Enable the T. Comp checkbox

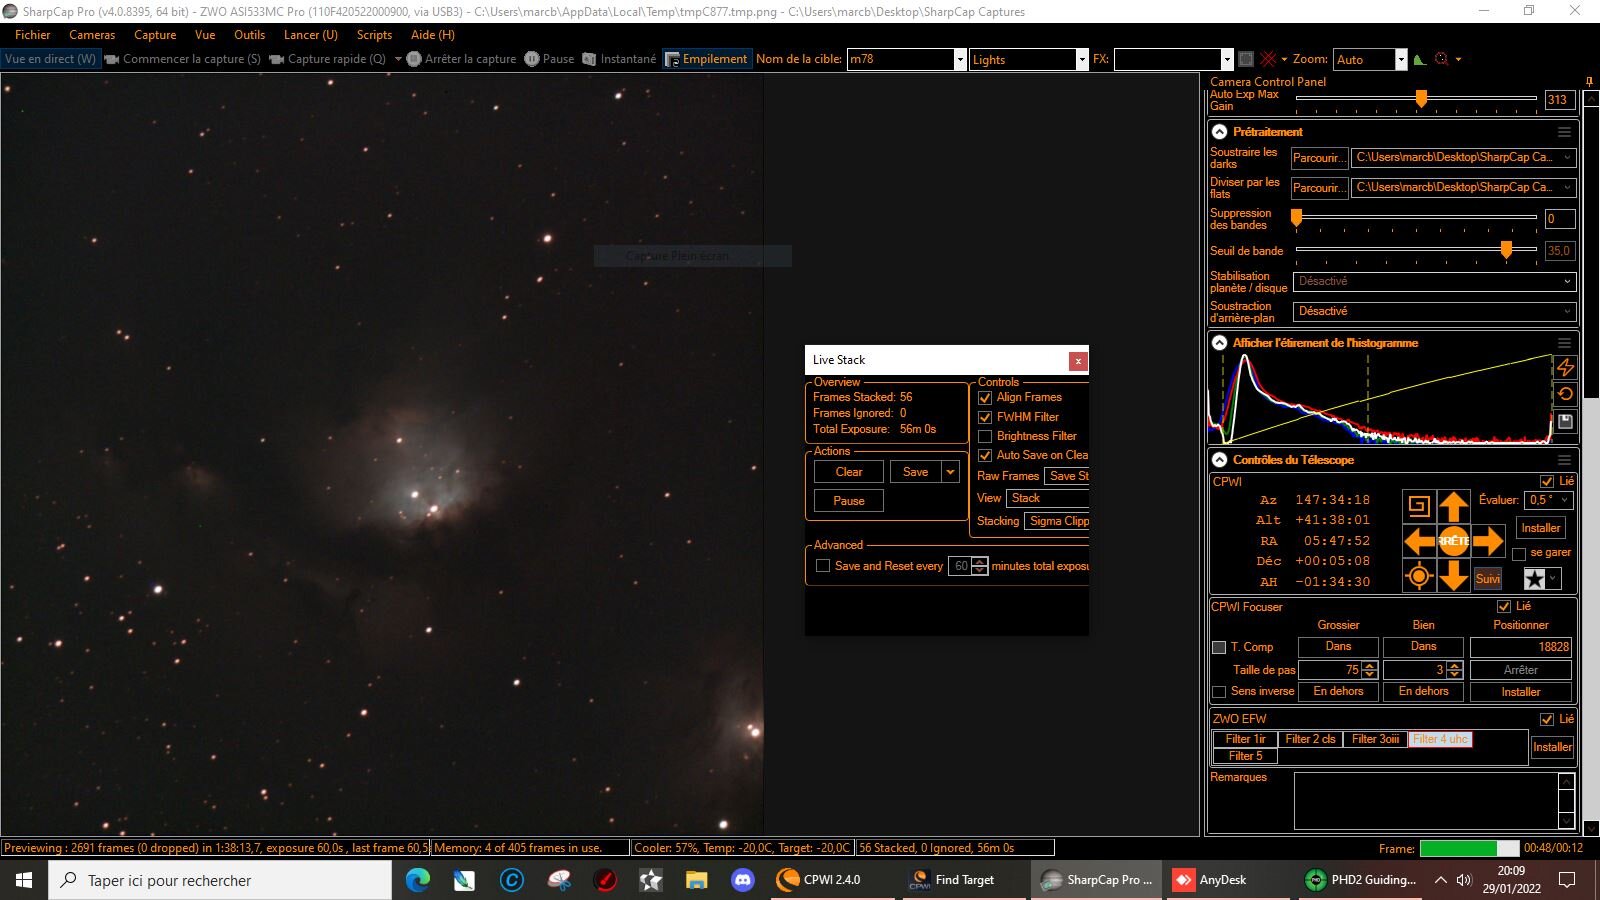1219,647
